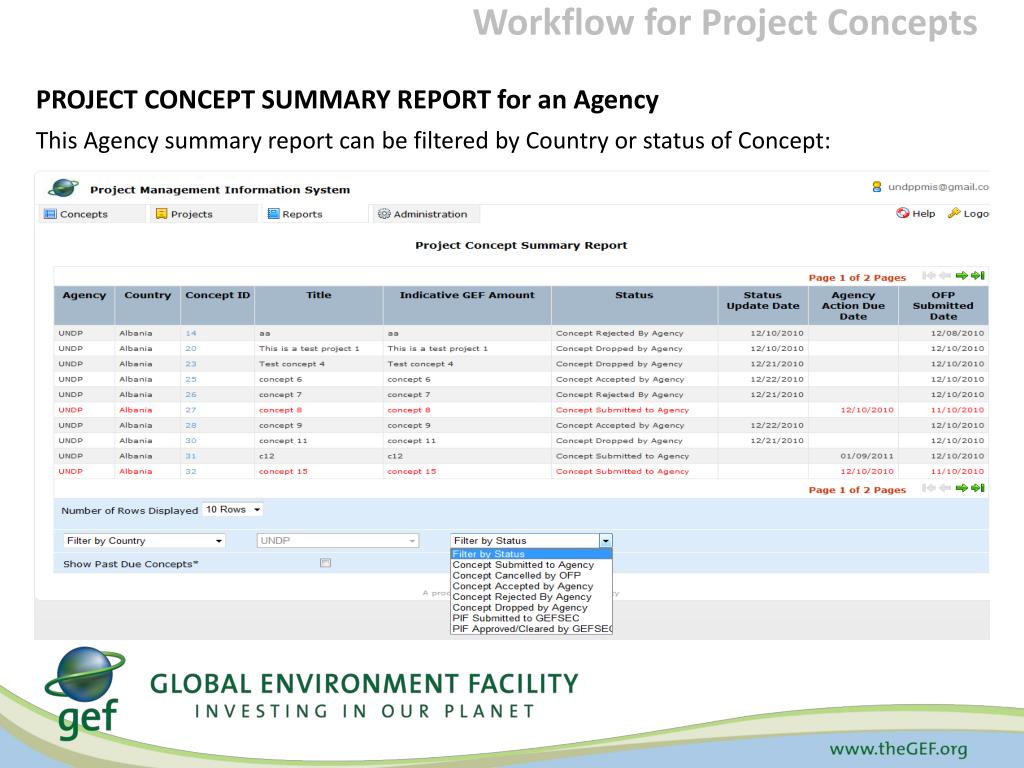Viewport: 1024px width, 768px height.
Task: Open concept ID 26 link
Action: point(191,394)
